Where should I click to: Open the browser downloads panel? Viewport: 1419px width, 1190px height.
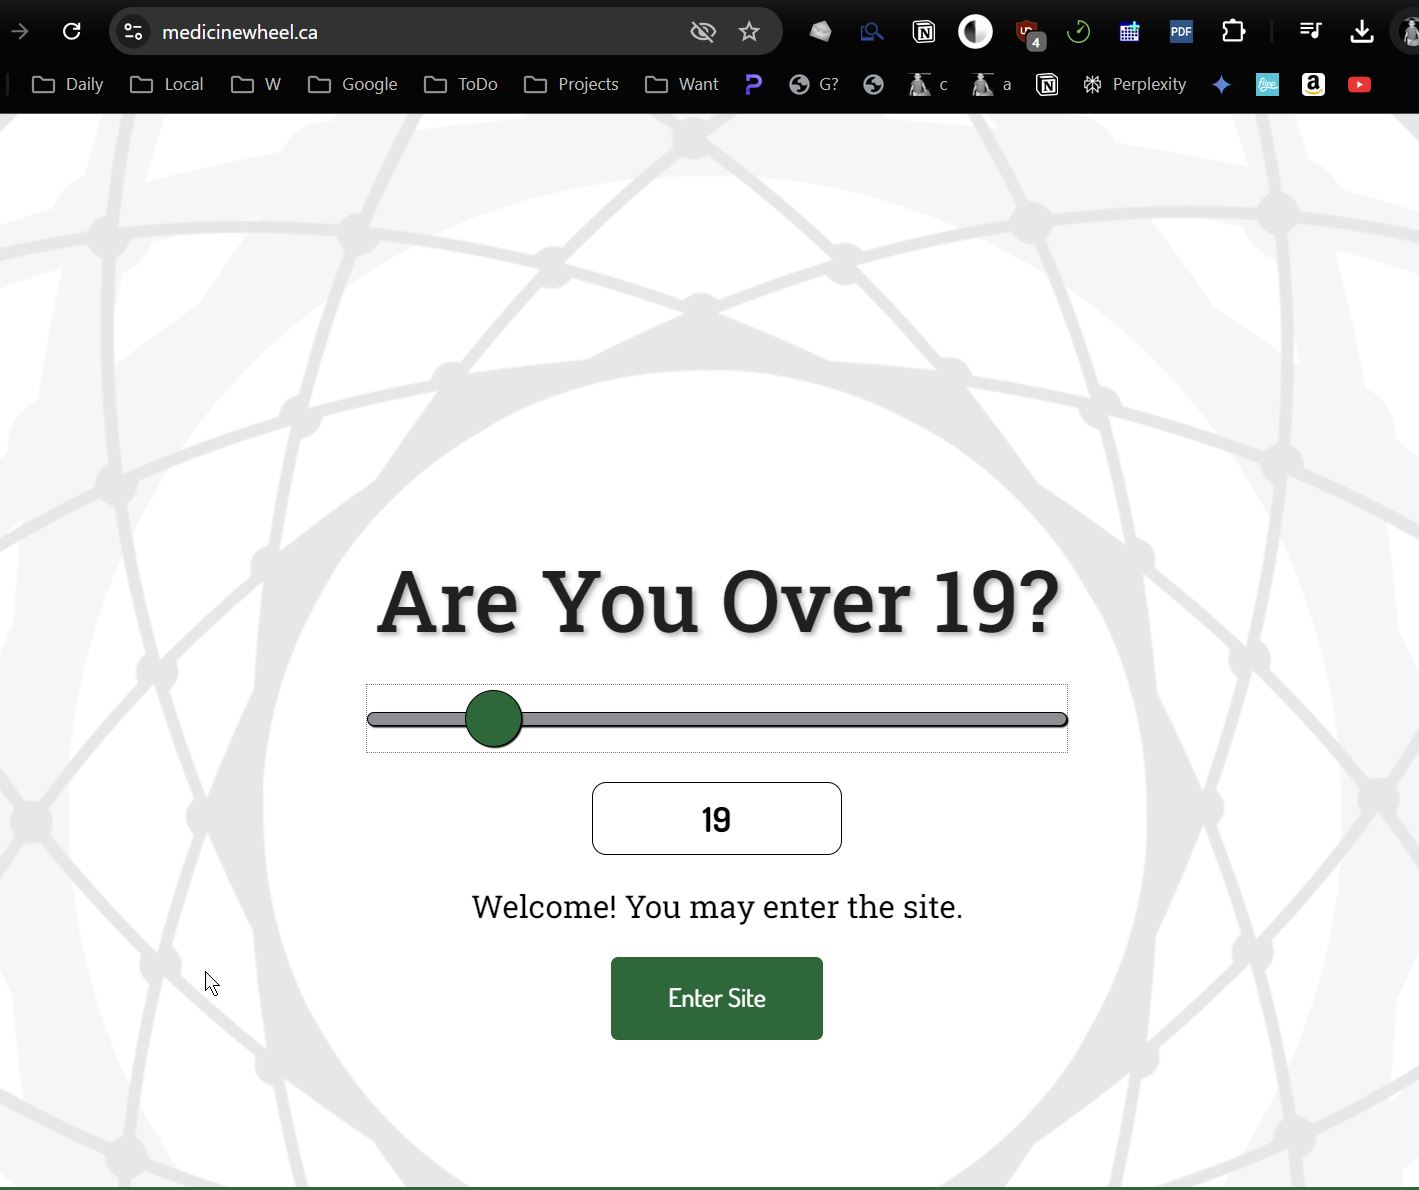pos(1361,32)
